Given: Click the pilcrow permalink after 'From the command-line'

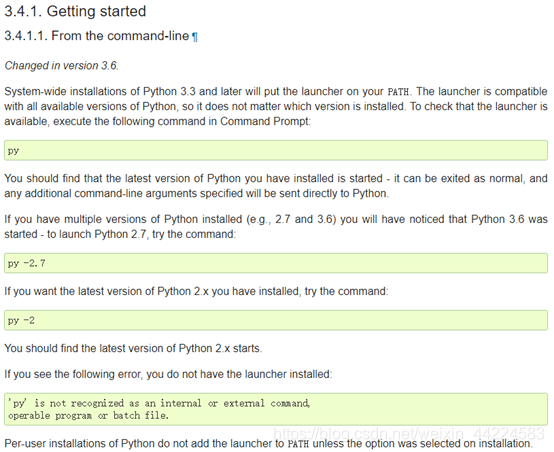Looking at the screenshot, I should point(195,37).
